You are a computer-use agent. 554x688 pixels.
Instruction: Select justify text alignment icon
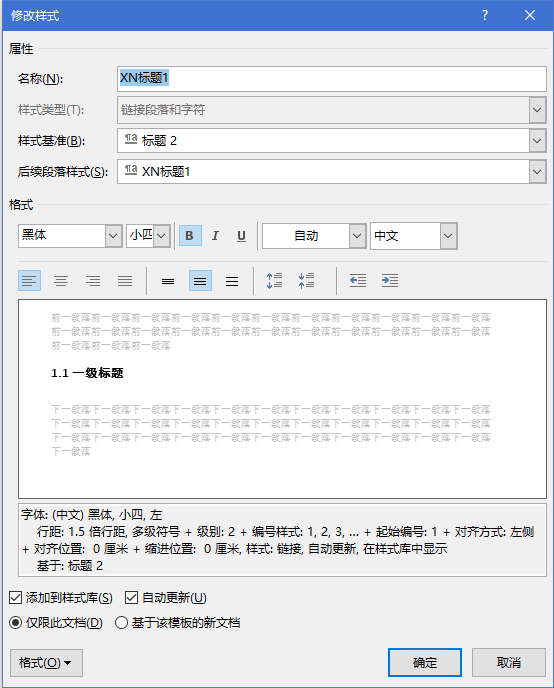pos(125,280)
